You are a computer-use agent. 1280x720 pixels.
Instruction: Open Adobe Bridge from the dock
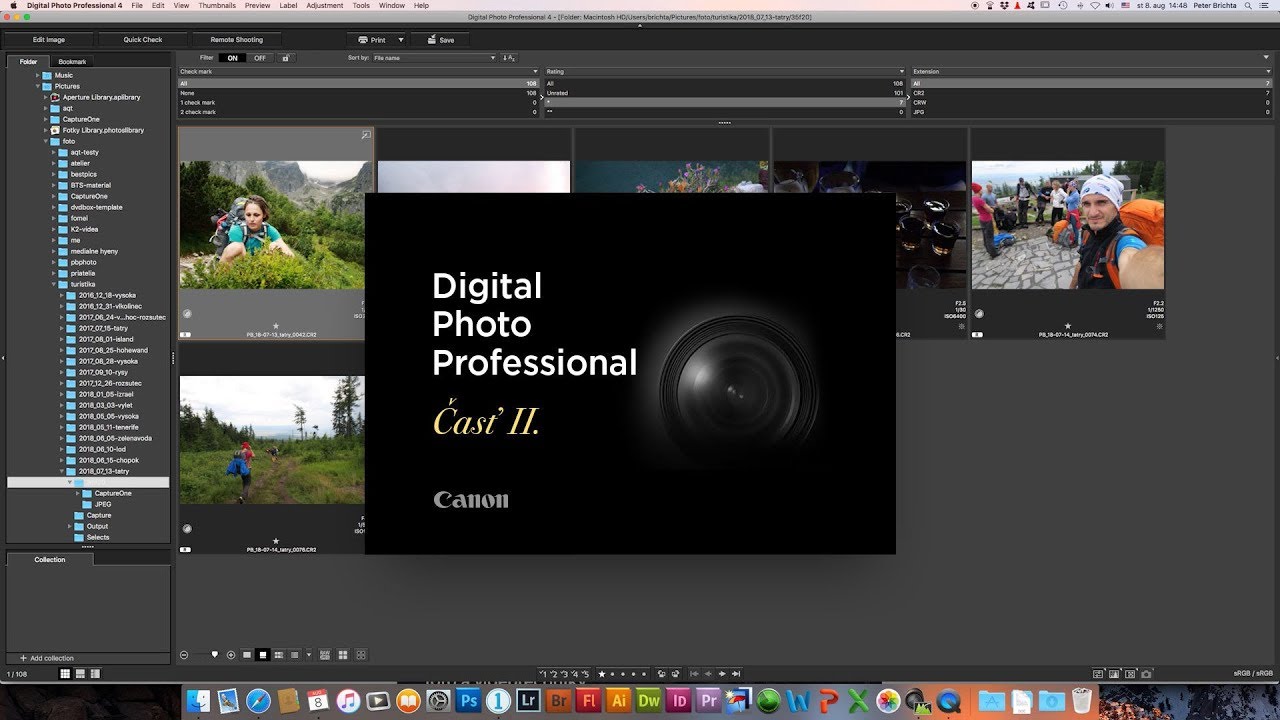pos(559,701)
